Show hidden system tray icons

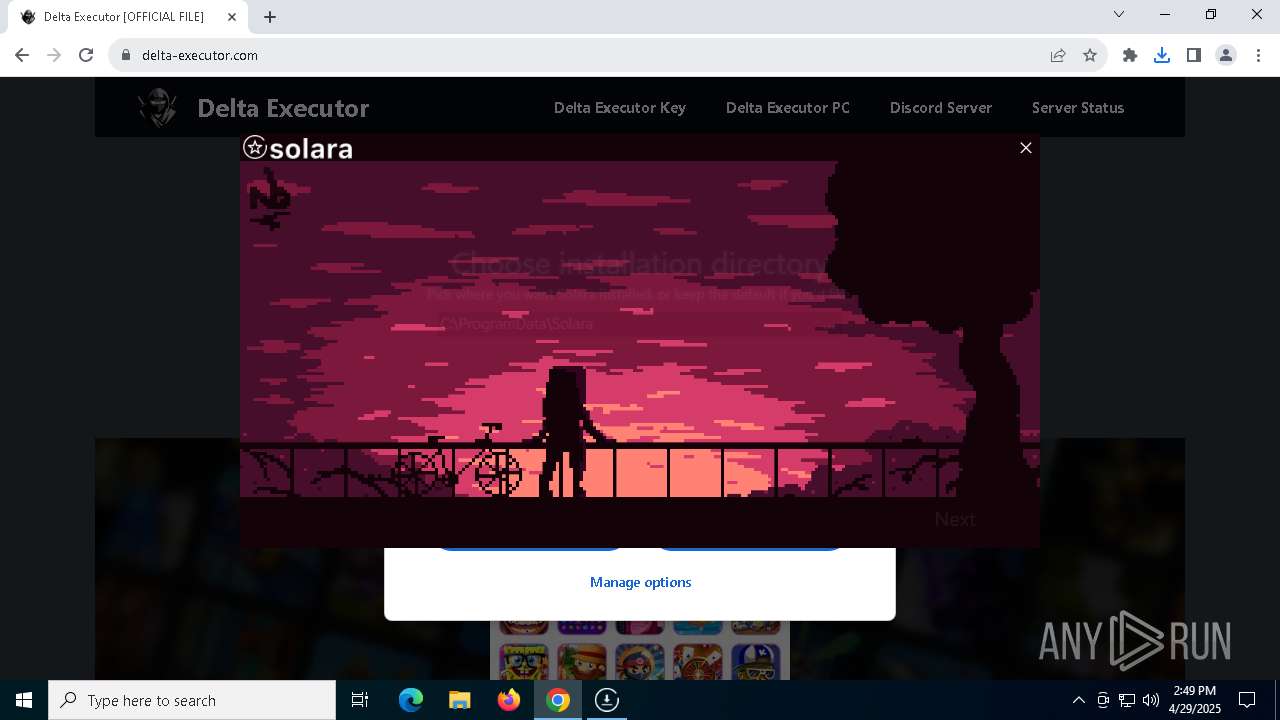click(x=1078, y=700)
